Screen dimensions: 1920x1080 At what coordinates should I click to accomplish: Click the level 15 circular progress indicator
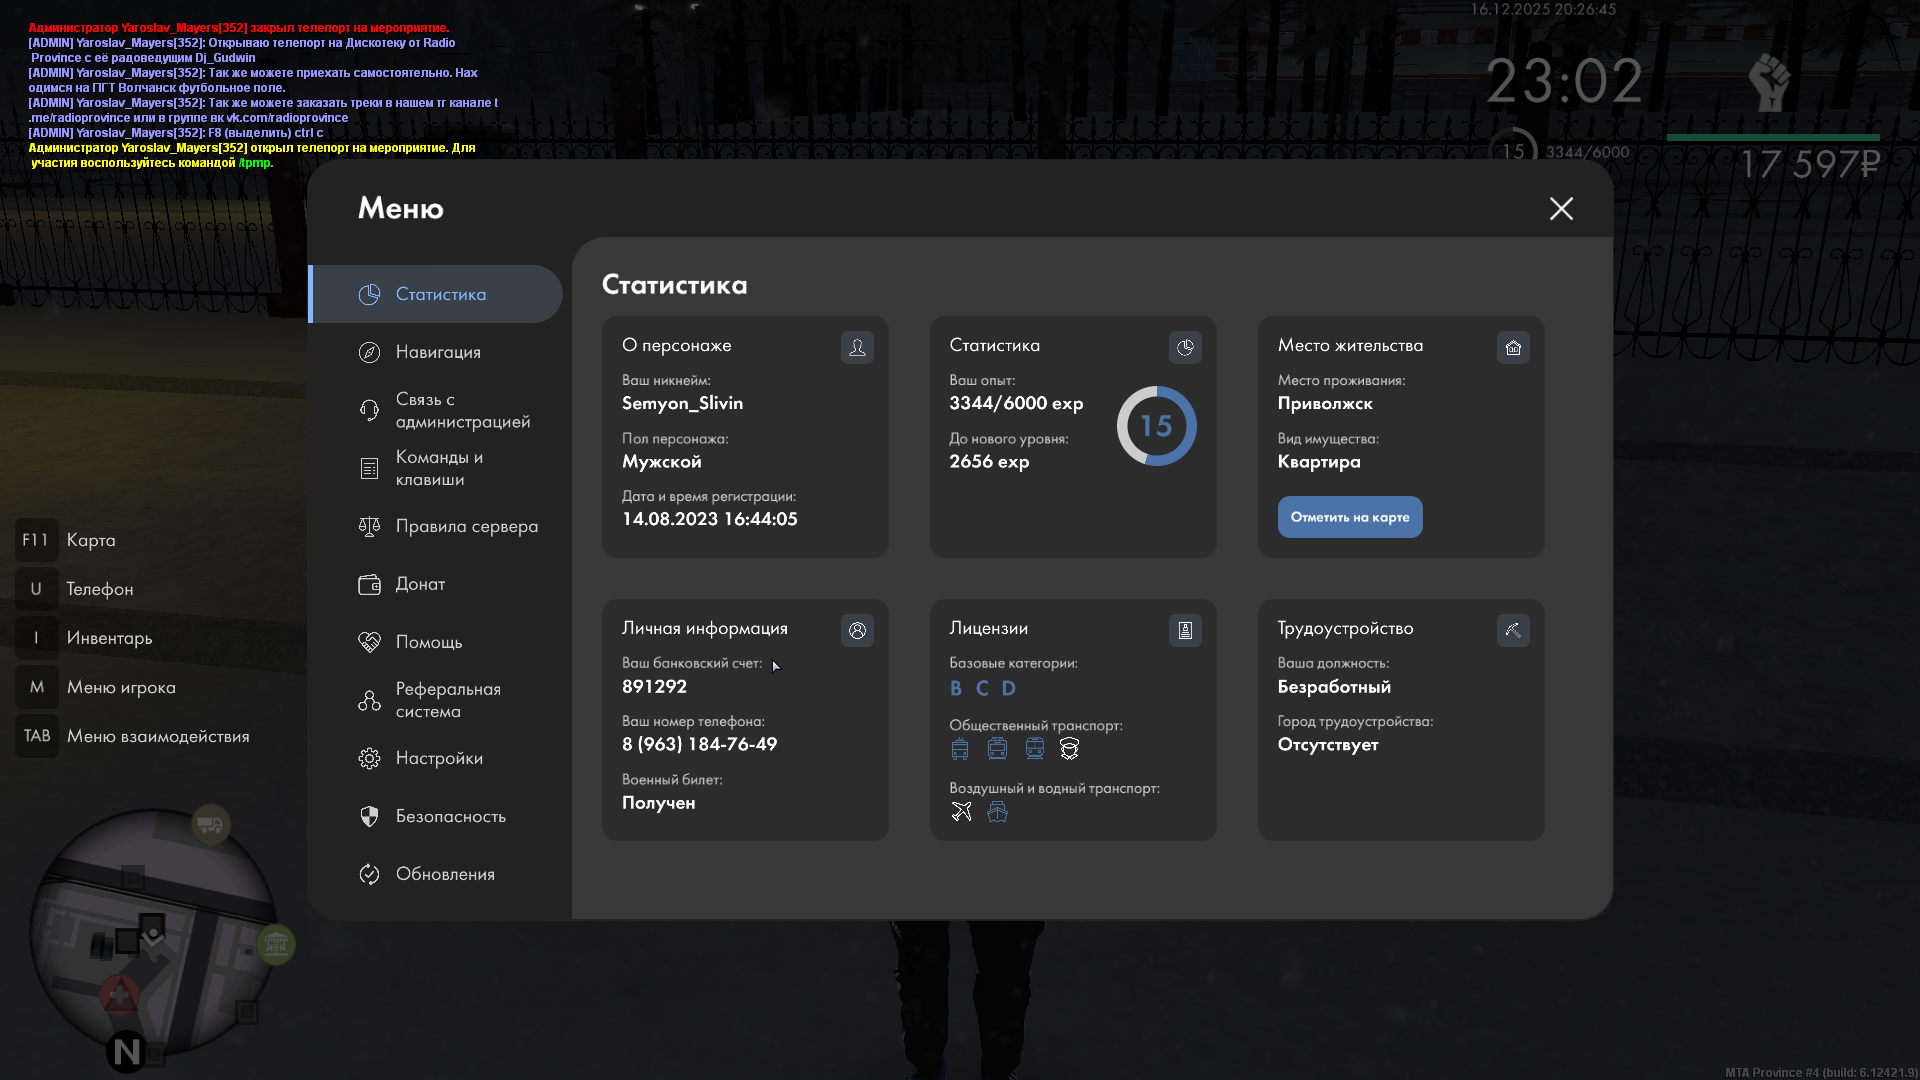(1156, 426)
